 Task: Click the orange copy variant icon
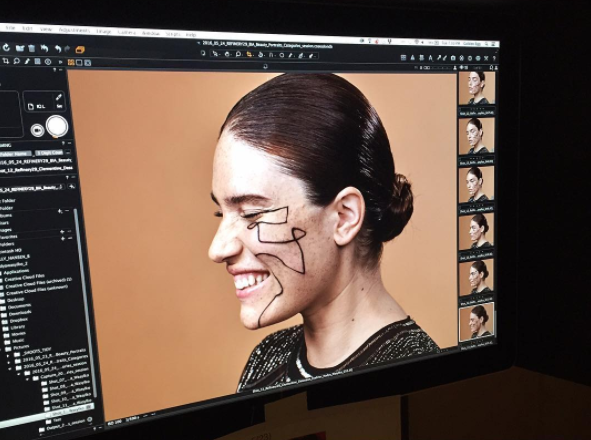80,49
